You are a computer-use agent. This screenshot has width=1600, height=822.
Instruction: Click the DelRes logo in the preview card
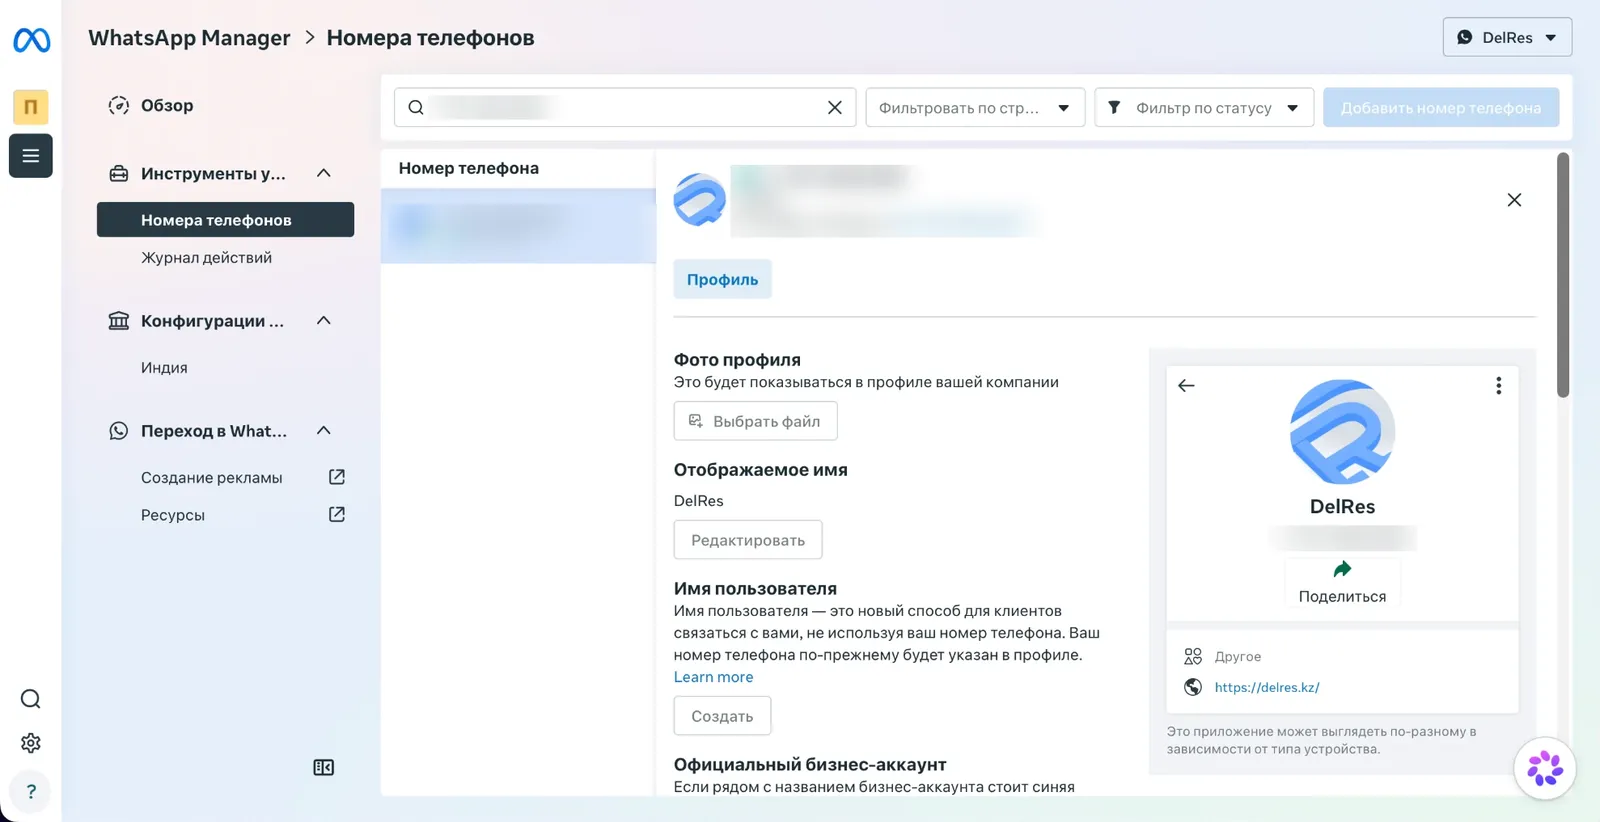(x=1342, y=432)
